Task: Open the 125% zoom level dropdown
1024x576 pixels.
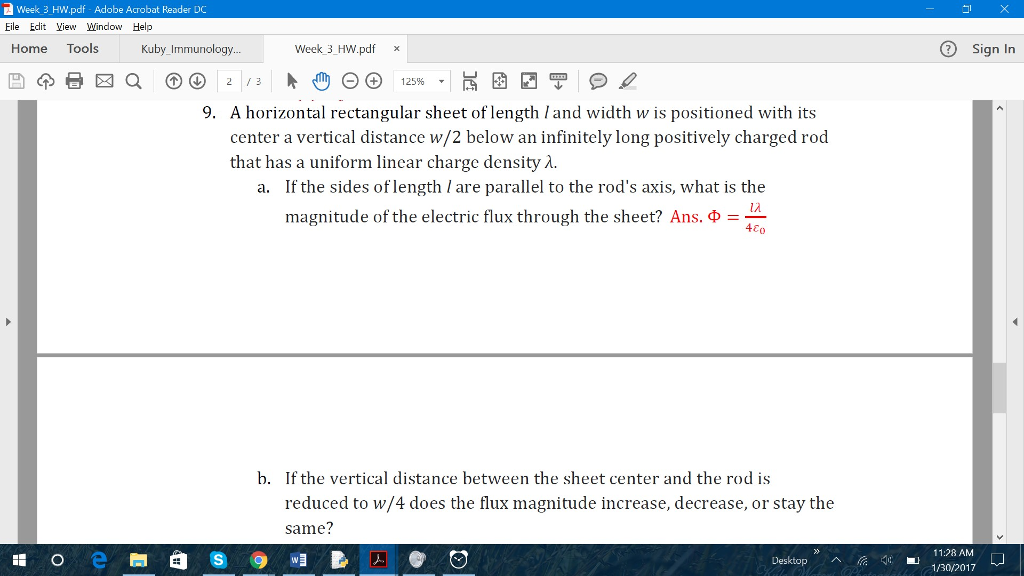Action: point(441,82)
